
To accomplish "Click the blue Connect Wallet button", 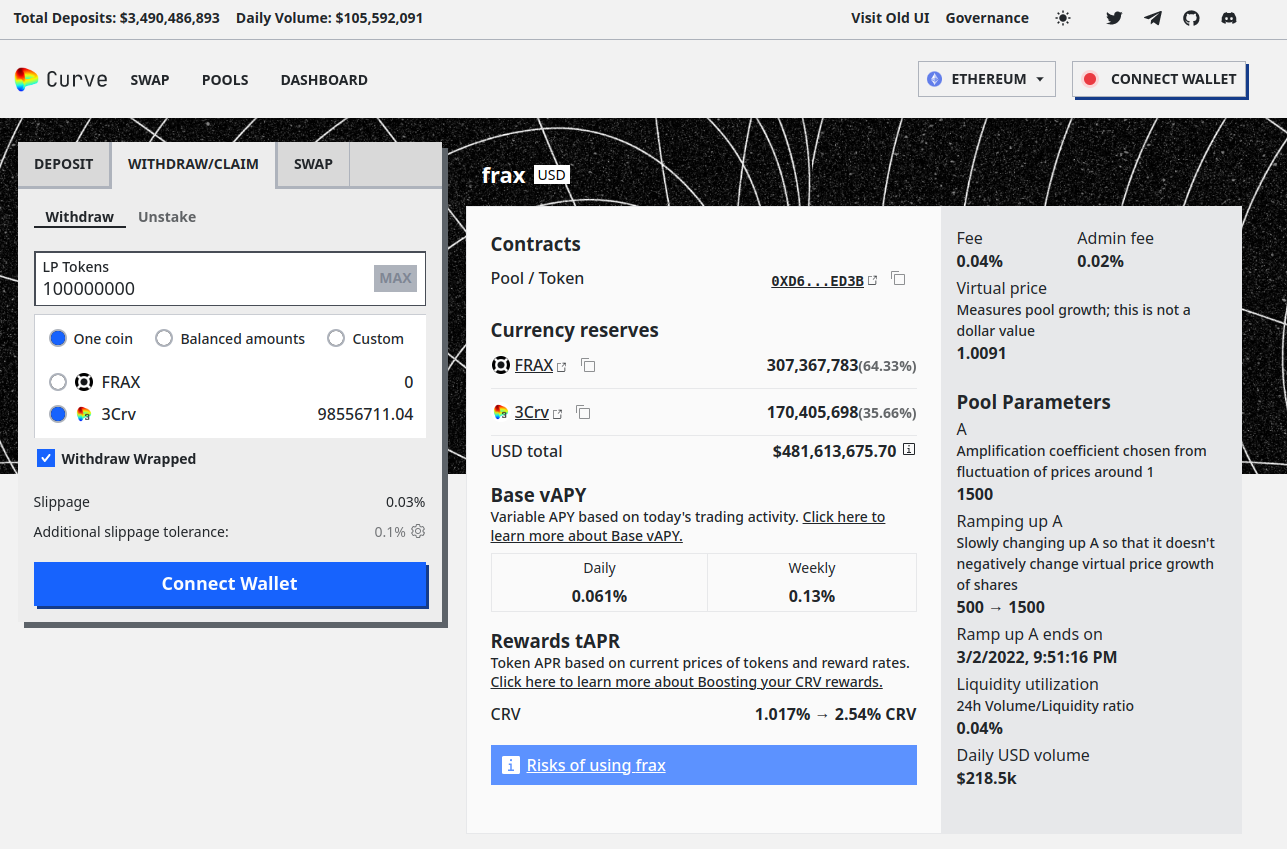I will coord(230,584).
